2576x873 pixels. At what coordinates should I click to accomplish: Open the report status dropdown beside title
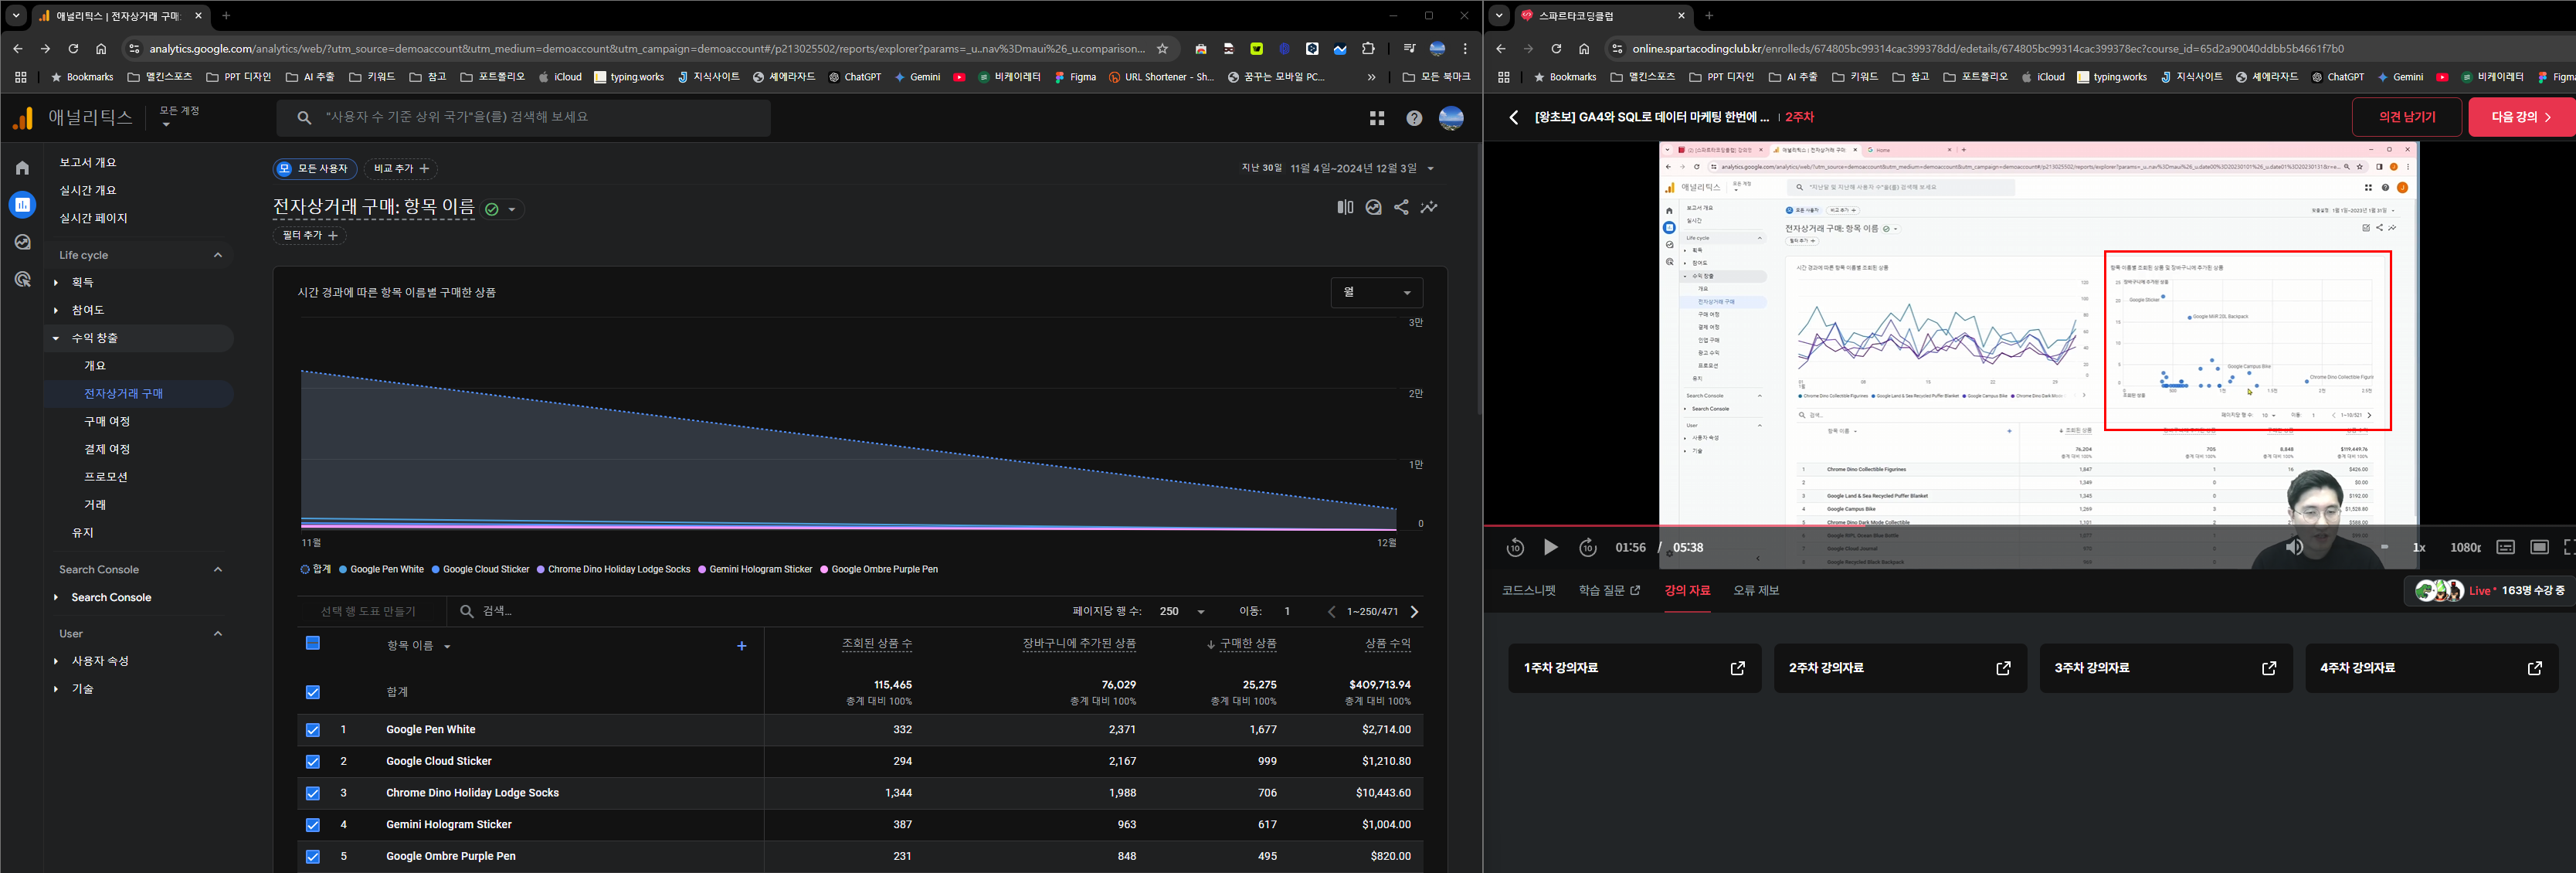(x=502, y=209)
